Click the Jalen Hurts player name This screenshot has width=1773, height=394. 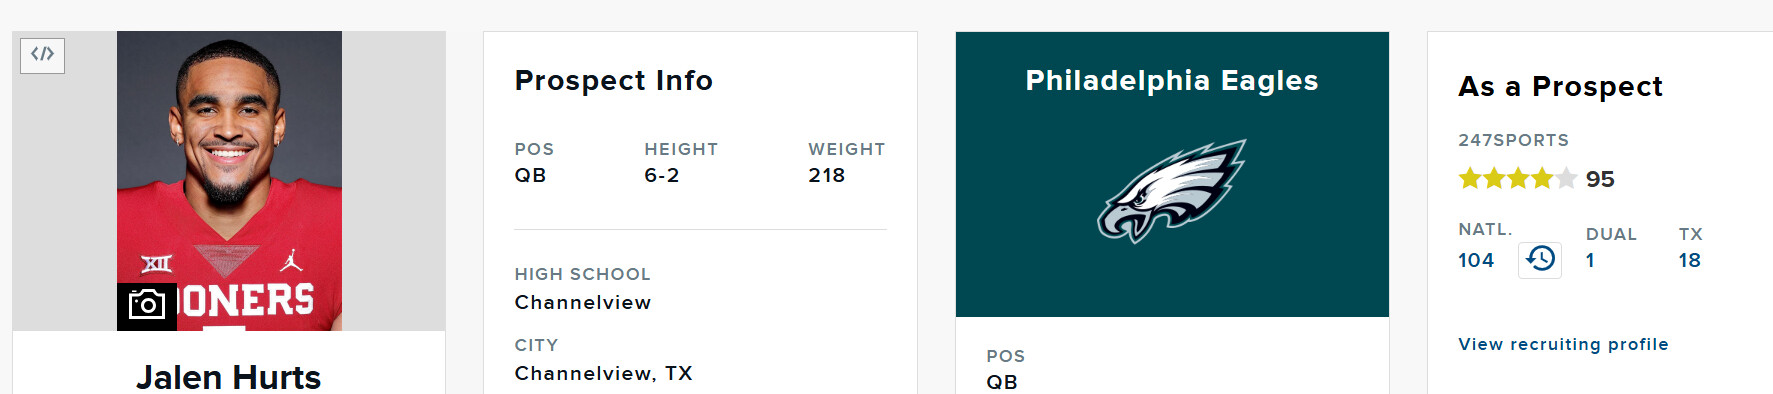tap(229, 377)
